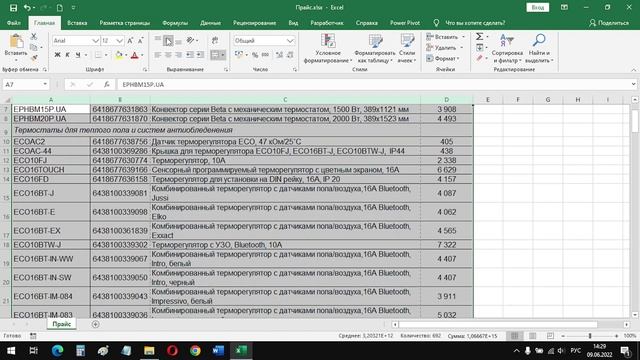The height and width of the screenshot is (360, 640).
Task: Toggle top vertical alignment
Action: tap(158, 40)
